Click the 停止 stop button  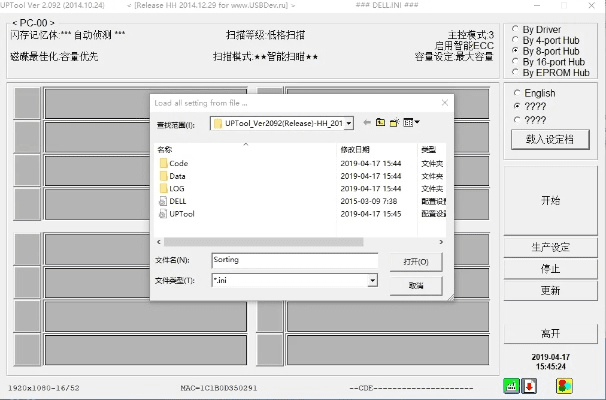(x=550, y=269)
